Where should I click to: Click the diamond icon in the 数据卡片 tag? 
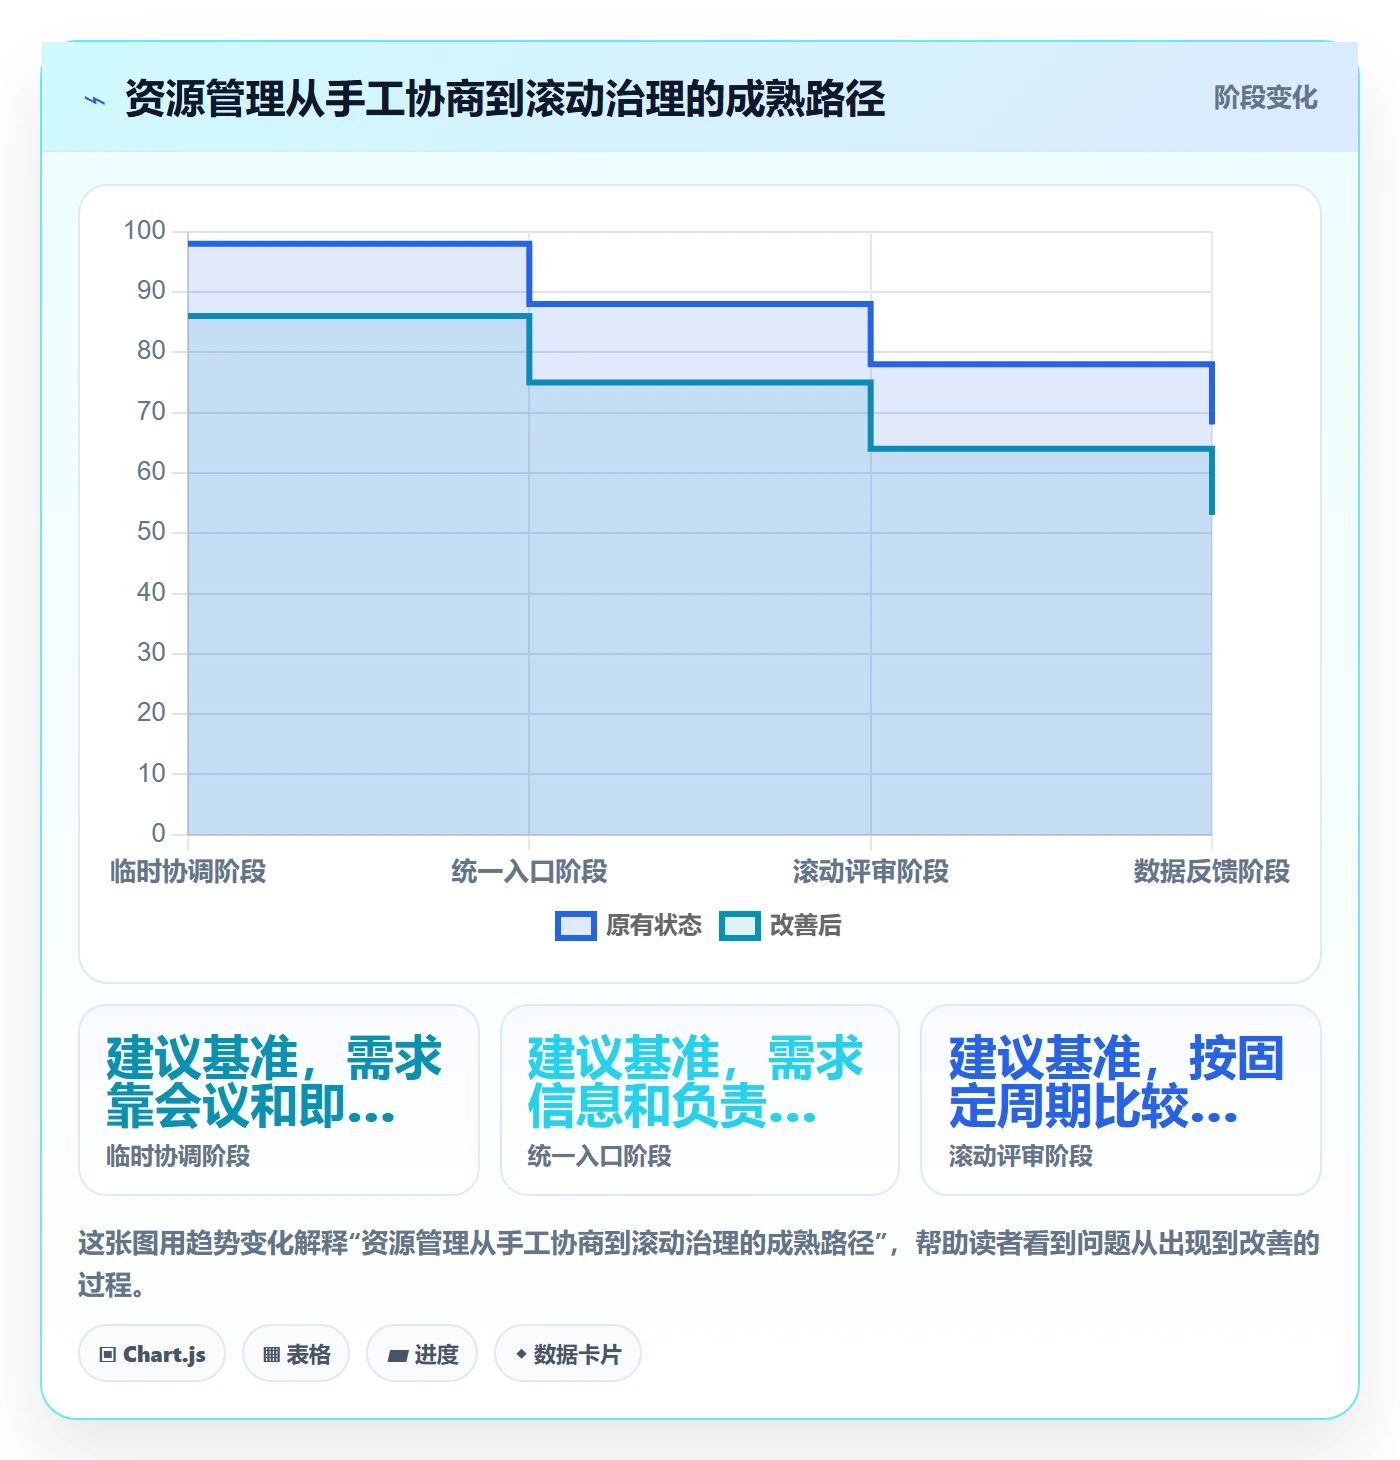point(521,1354)
